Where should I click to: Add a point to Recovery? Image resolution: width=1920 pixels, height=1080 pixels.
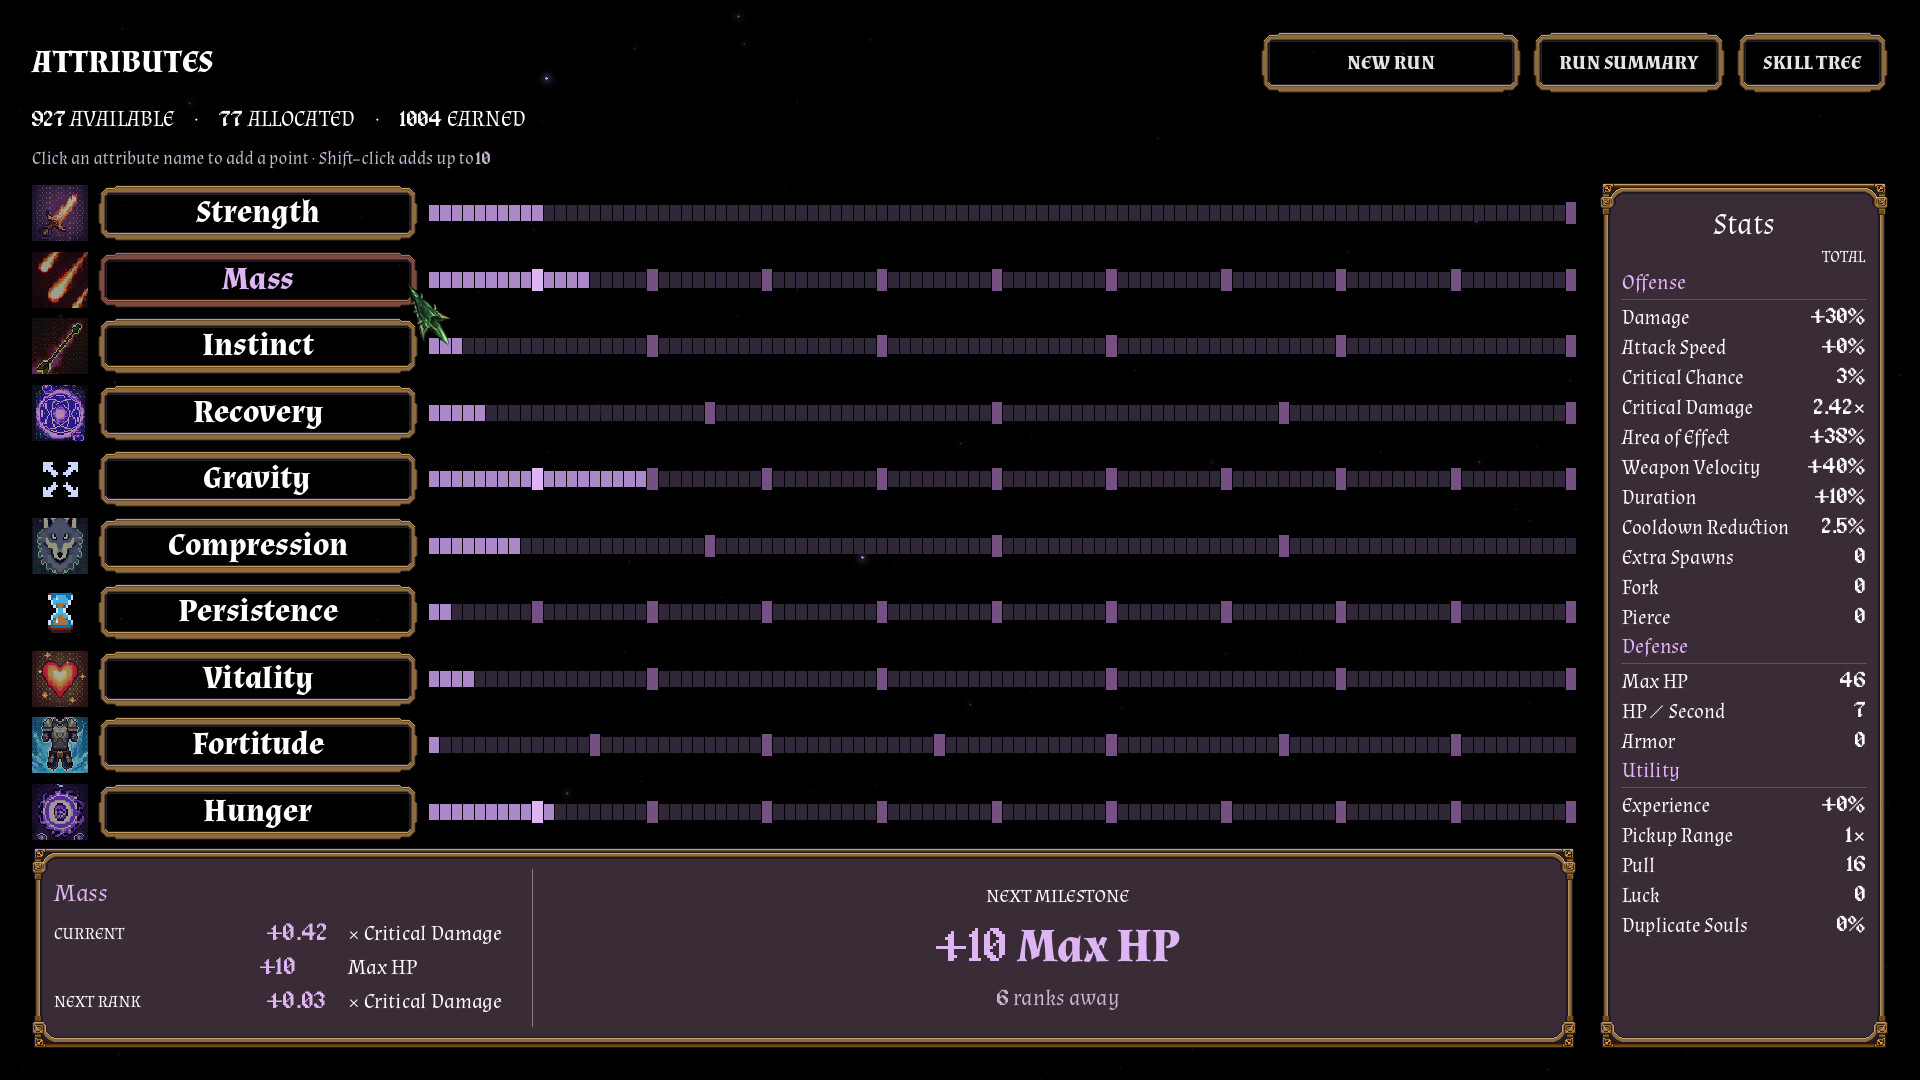258,412
